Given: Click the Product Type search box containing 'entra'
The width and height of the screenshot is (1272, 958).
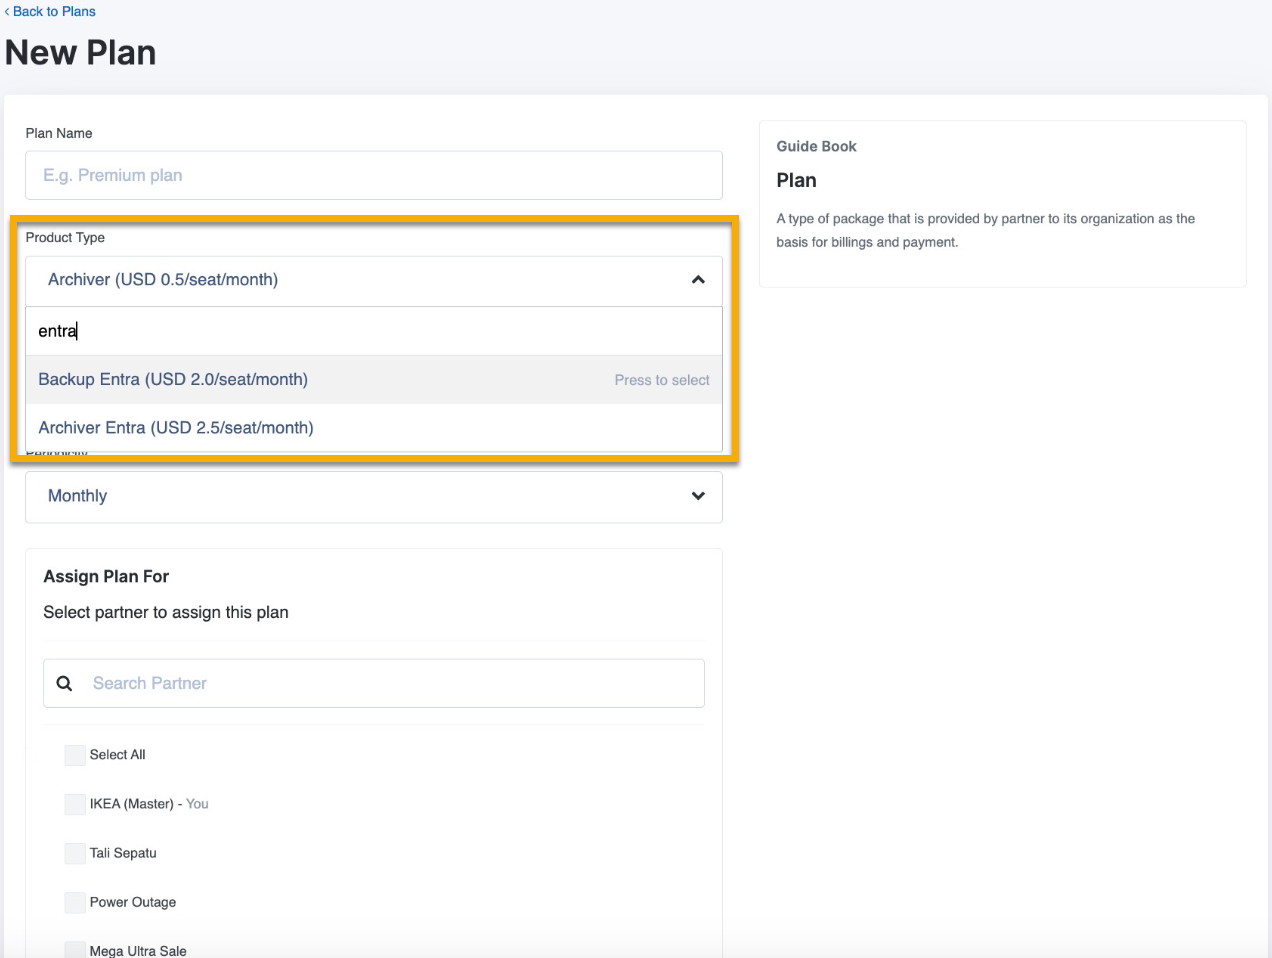Looking at the screenshot, I should 373,331.
